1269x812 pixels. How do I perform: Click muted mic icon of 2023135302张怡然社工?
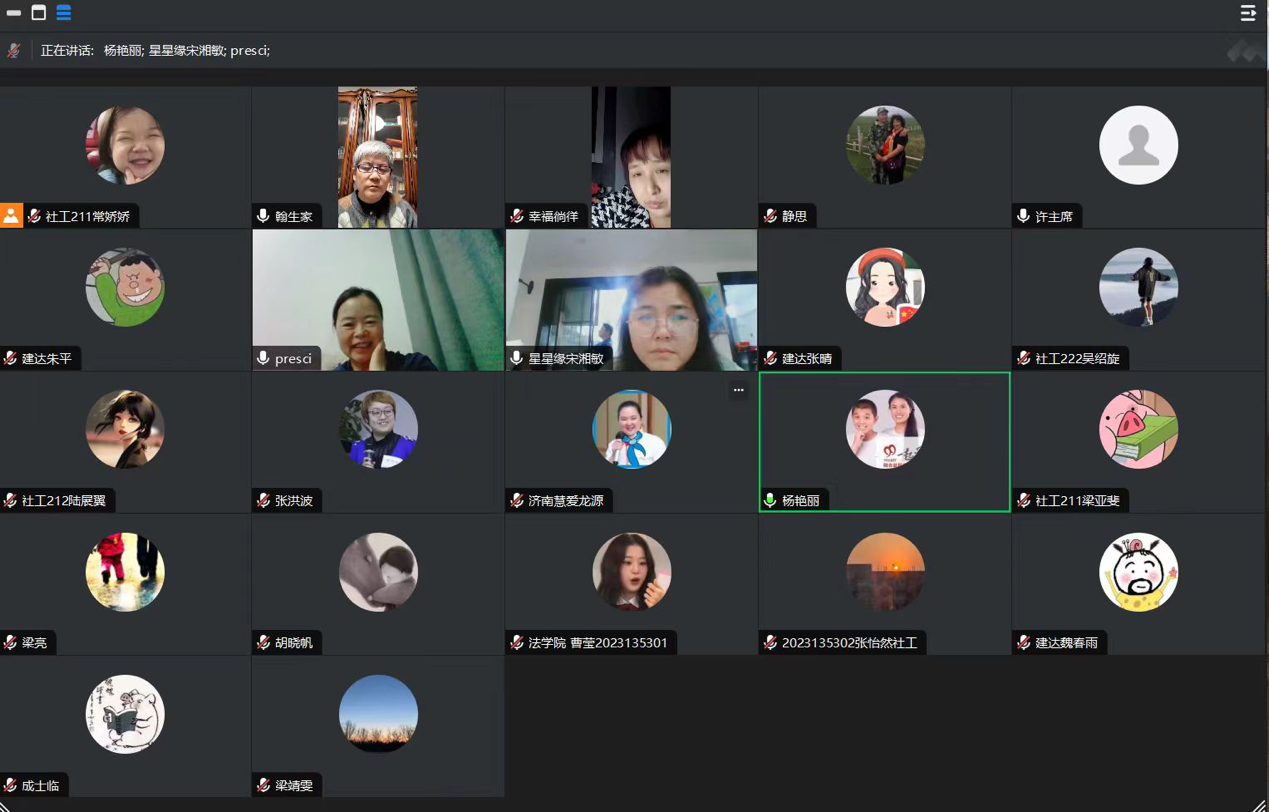point(770,642)
